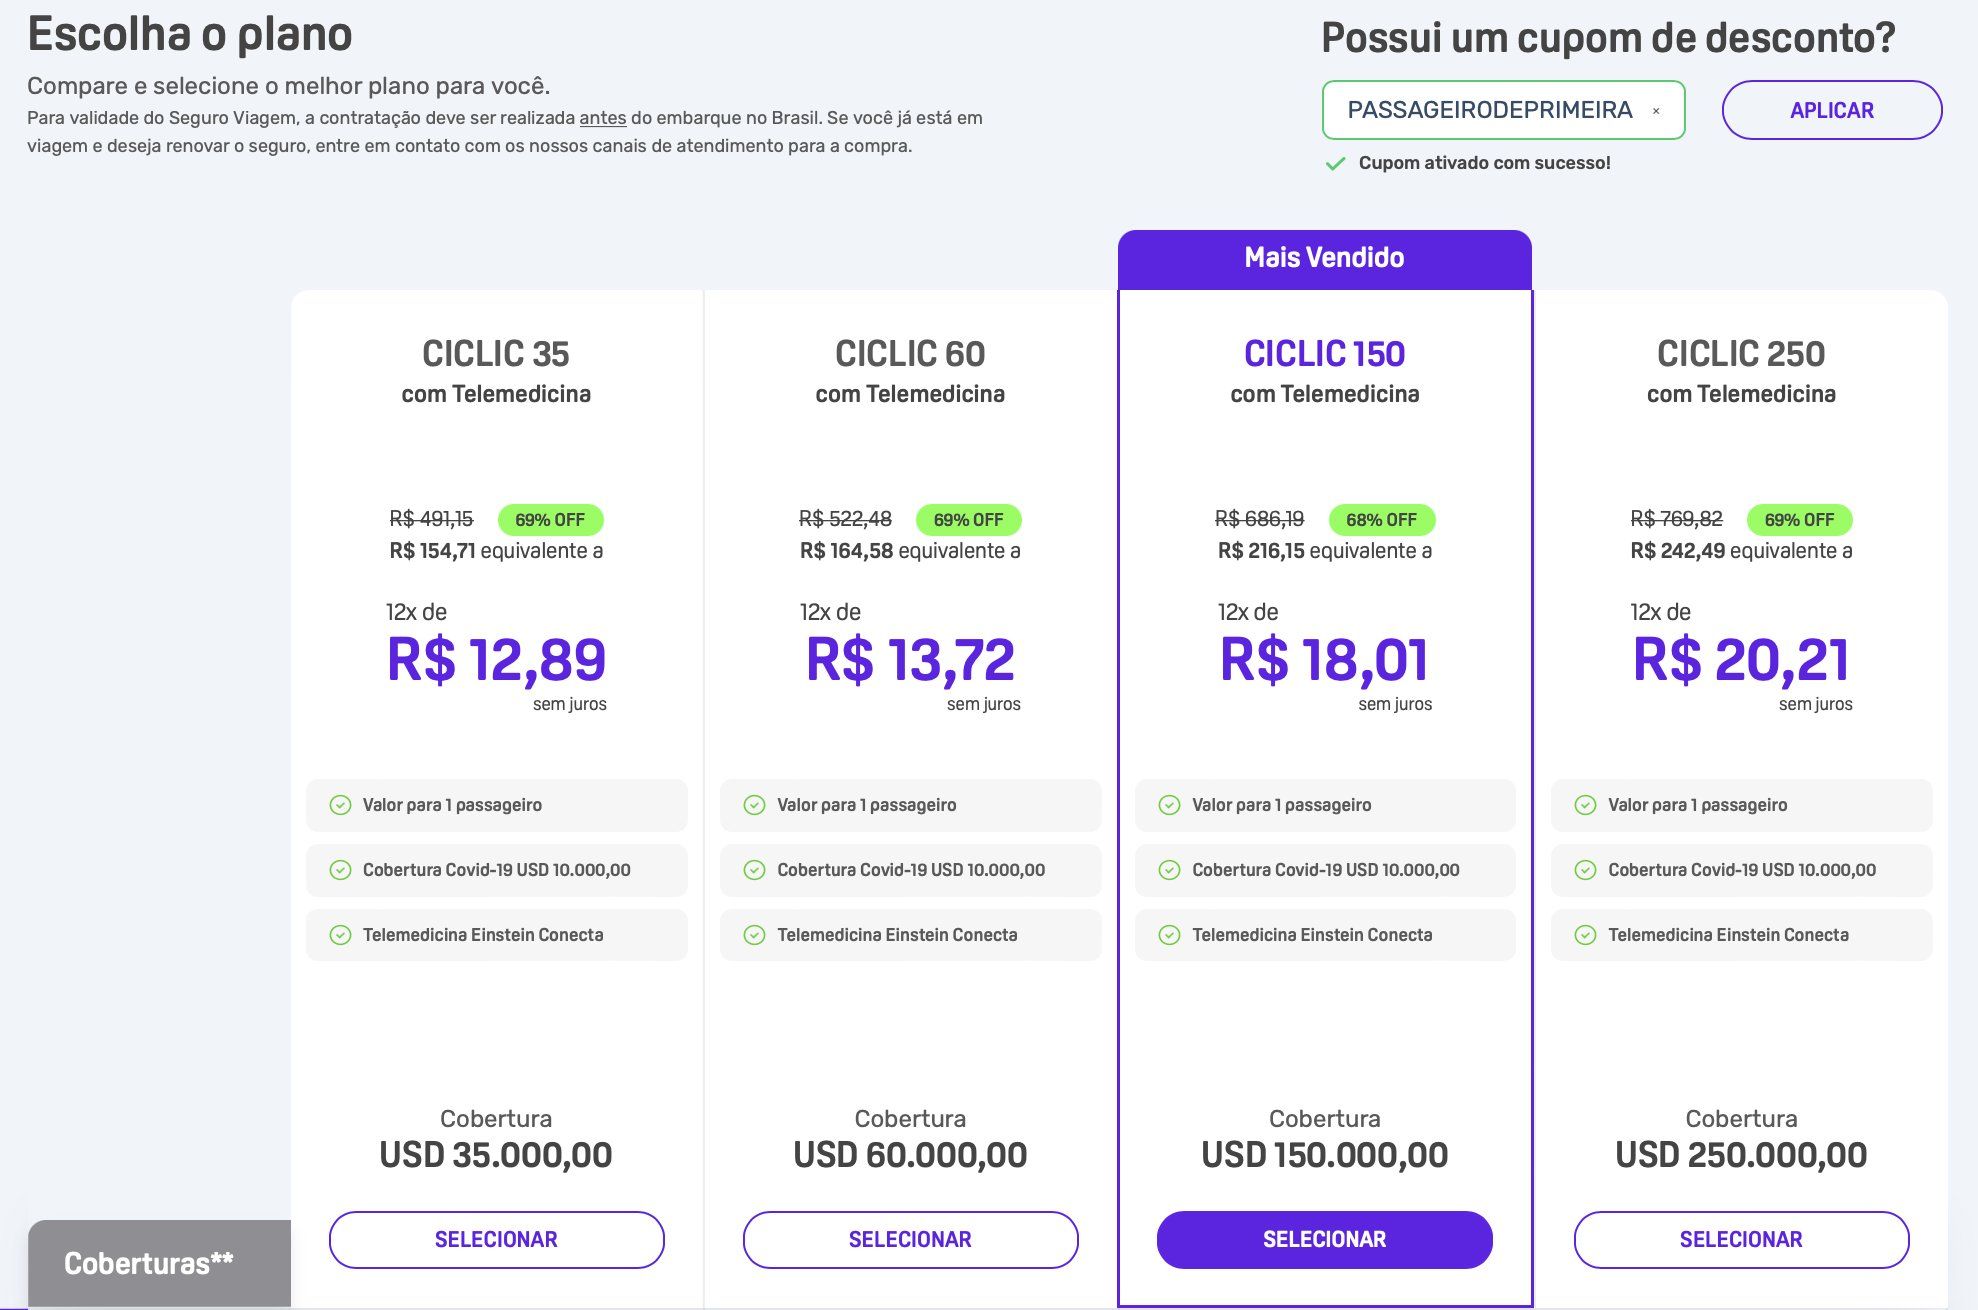Click the CICLIC 250 plan title

[x=1741, y=353]
